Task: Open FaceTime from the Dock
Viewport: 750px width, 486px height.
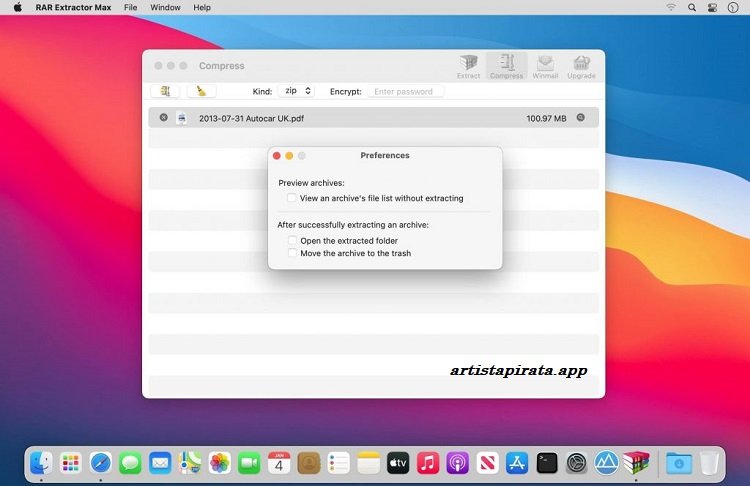Action: (x=249, y=463)
